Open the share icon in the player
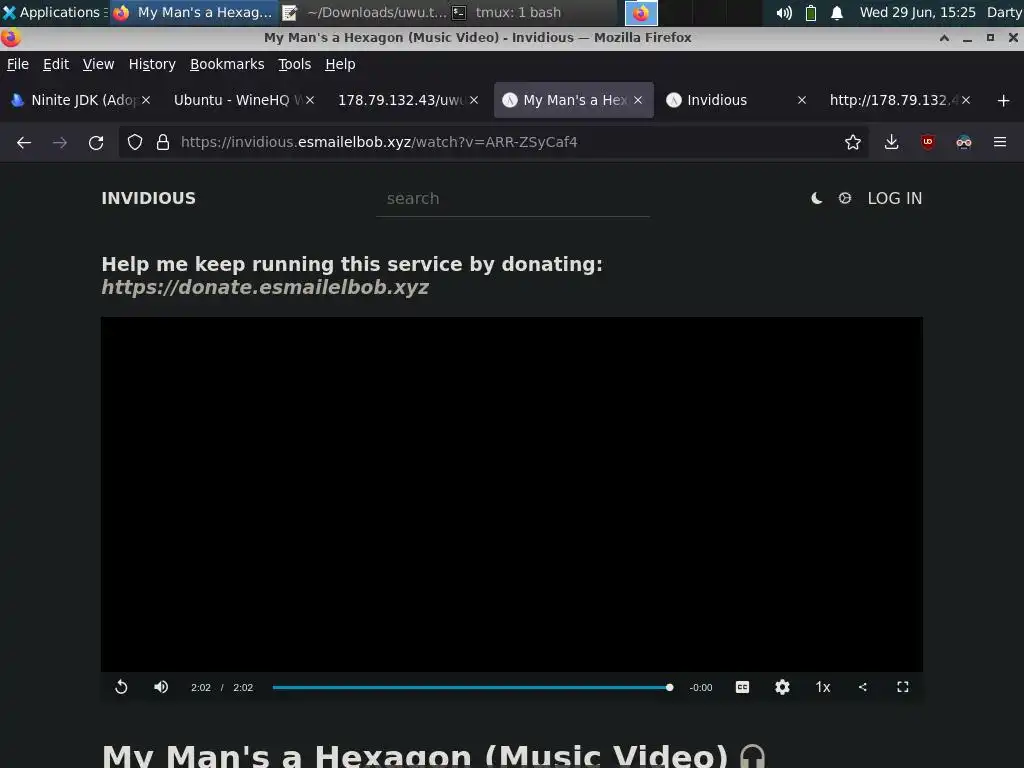This screenshot has height=768, width=1024. point(863,687)
